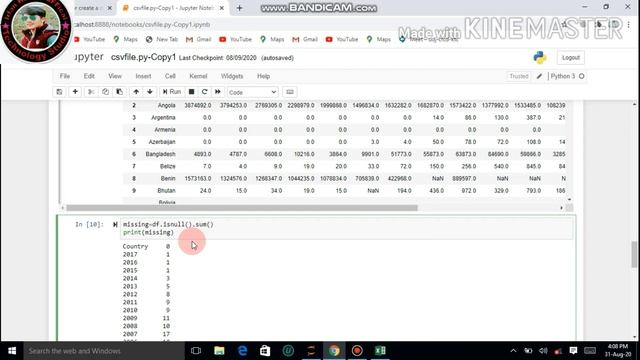Open the Kernel menu
This screenshot has width=640, height=360.
click(x=198, y=76)
